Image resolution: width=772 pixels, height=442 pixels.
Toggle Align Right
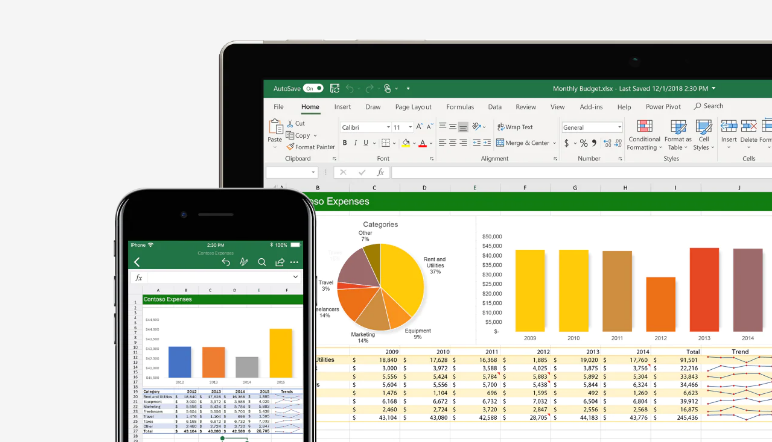click(x=463, y=143)
